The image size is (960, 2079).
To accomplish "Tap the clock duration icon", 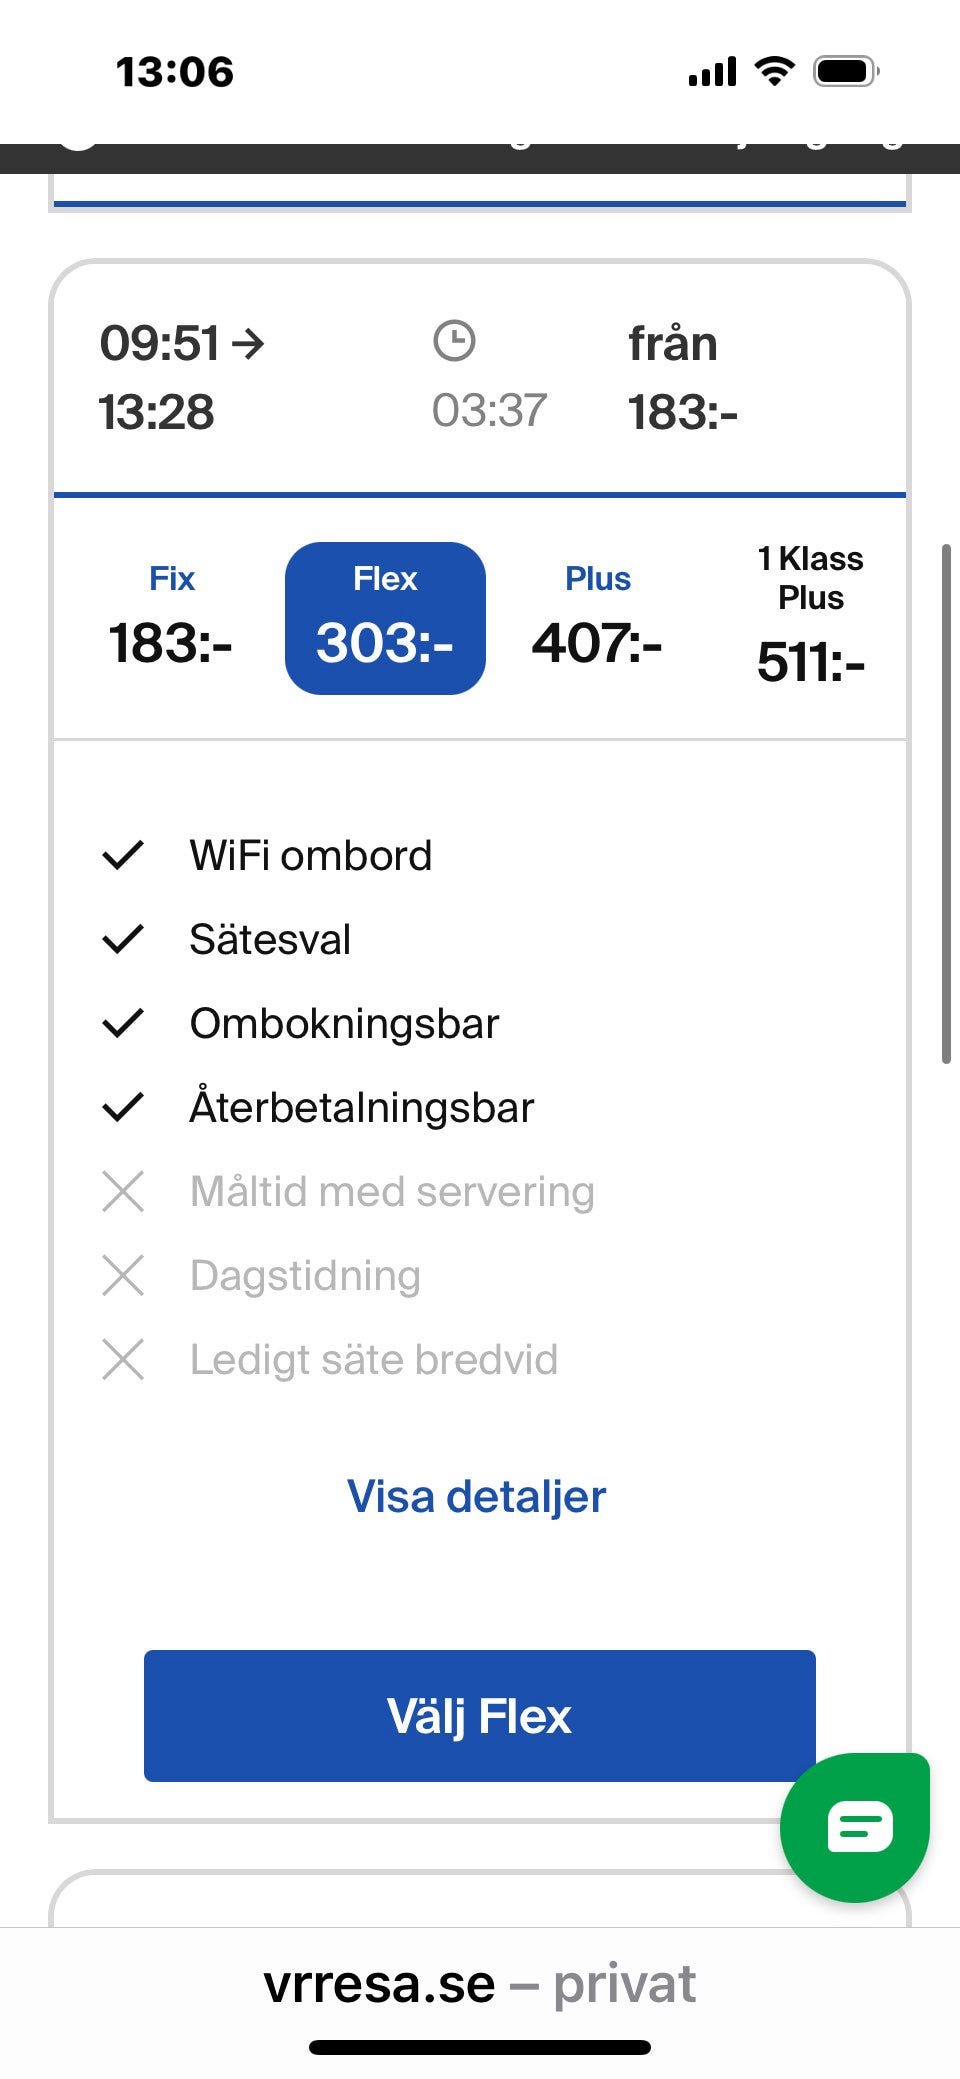I will [x=454, y=341].
